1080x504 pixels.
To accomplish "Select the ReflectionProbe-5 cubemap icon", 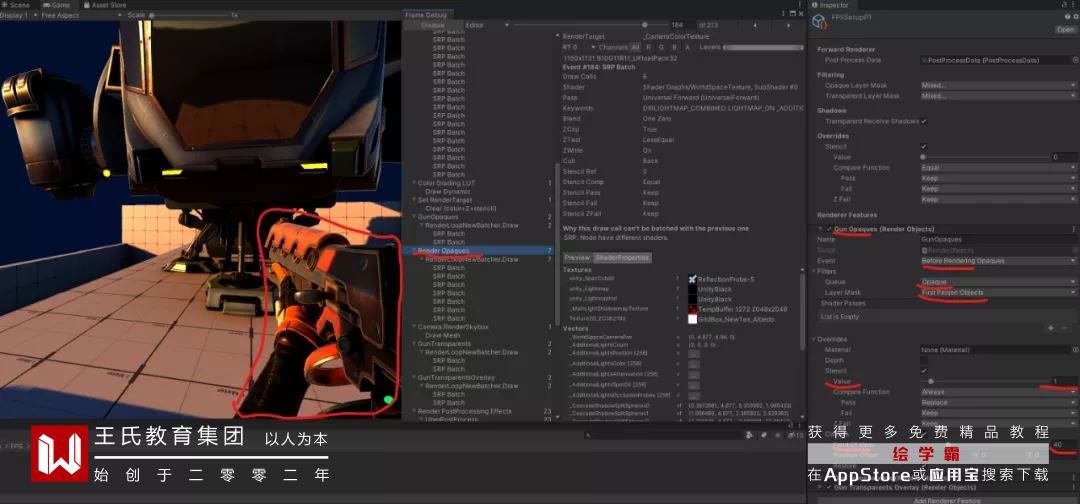I will click(x=692, y=279).
